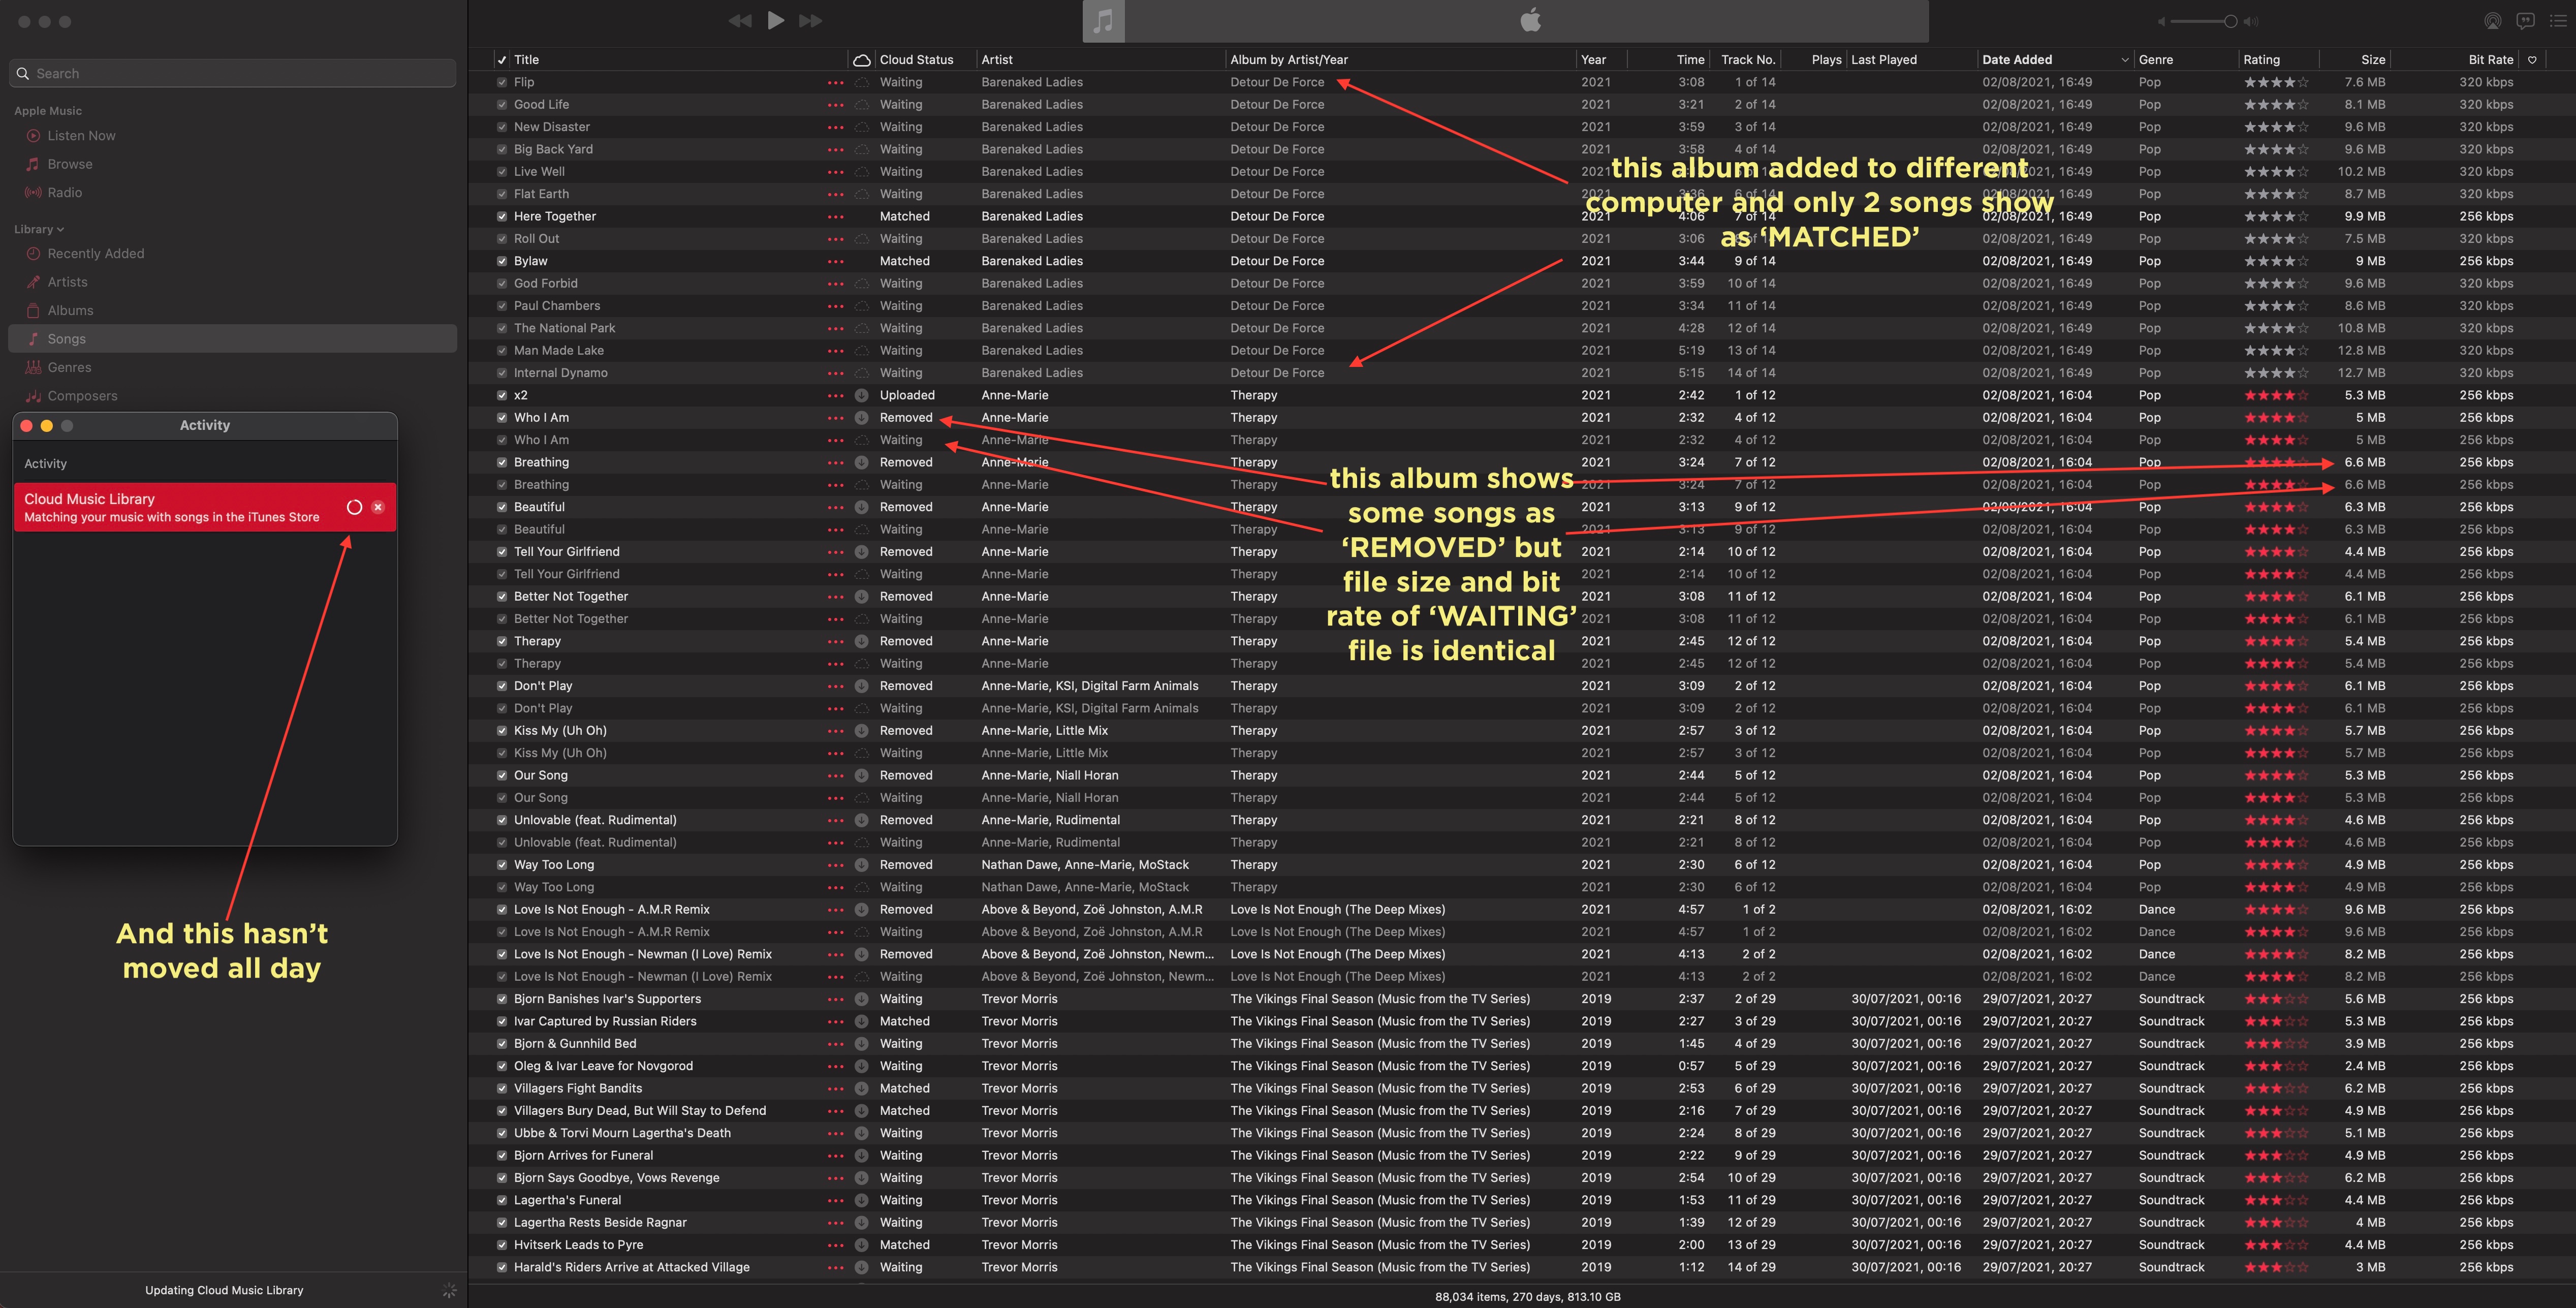
Task: Skip to next track button
Action: pos(810,21)
